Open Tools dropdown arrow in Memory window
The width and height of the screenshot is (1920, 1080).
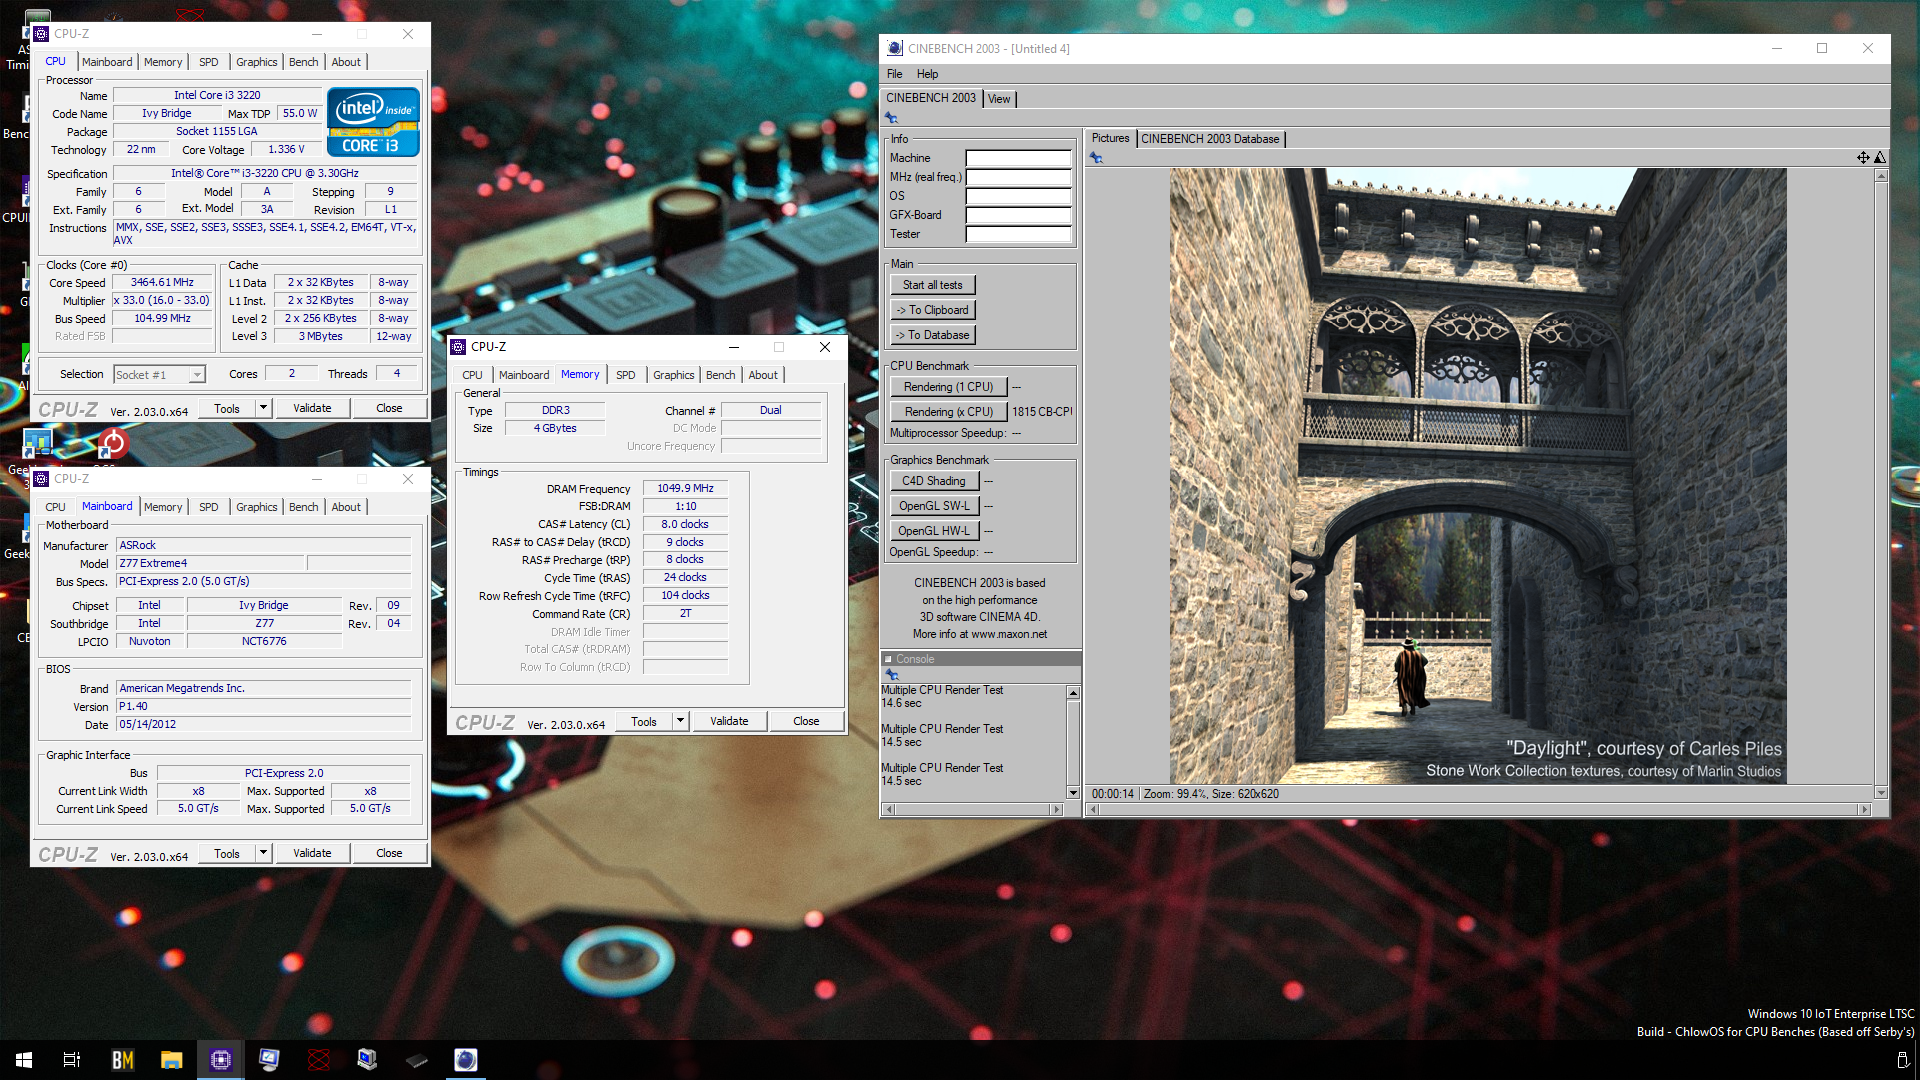point(680,721)
